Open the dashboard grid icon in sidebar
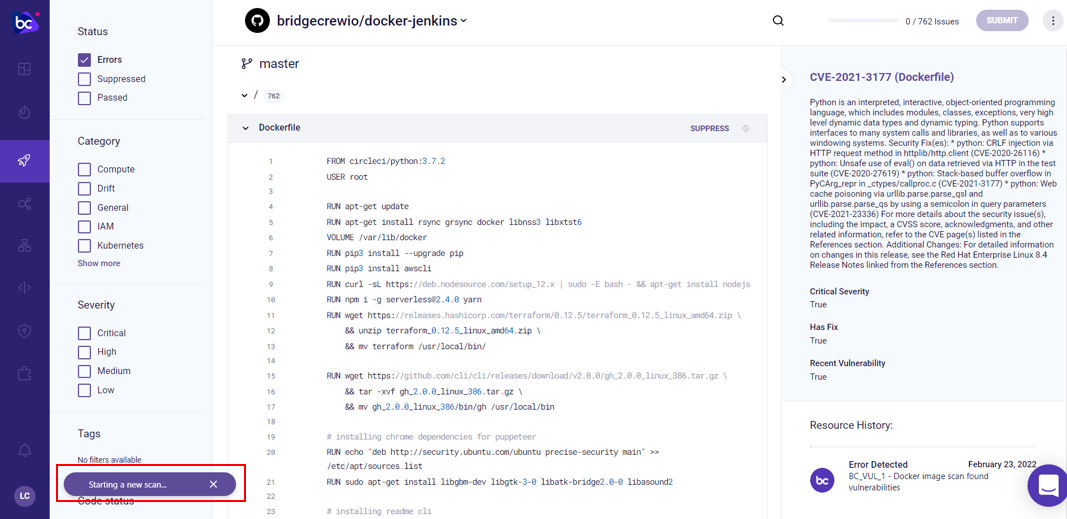The image size is (1067, 519). 24,69
